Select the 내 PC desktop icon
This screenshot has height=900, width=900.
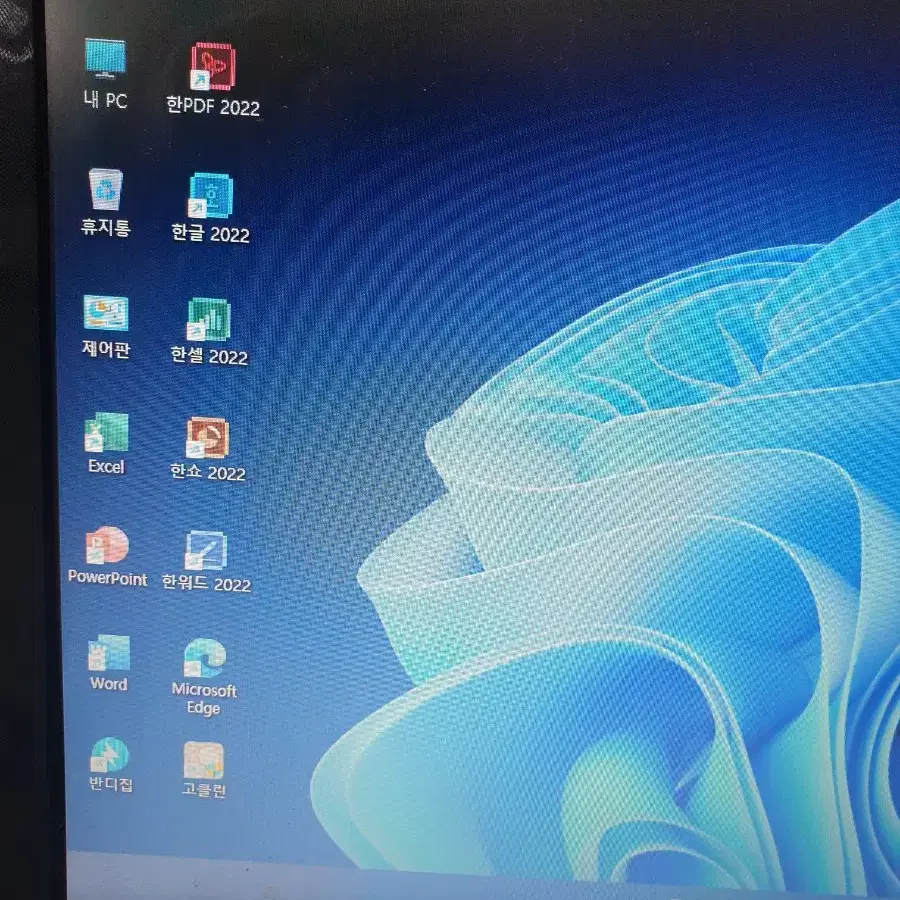tap(105, 59)
